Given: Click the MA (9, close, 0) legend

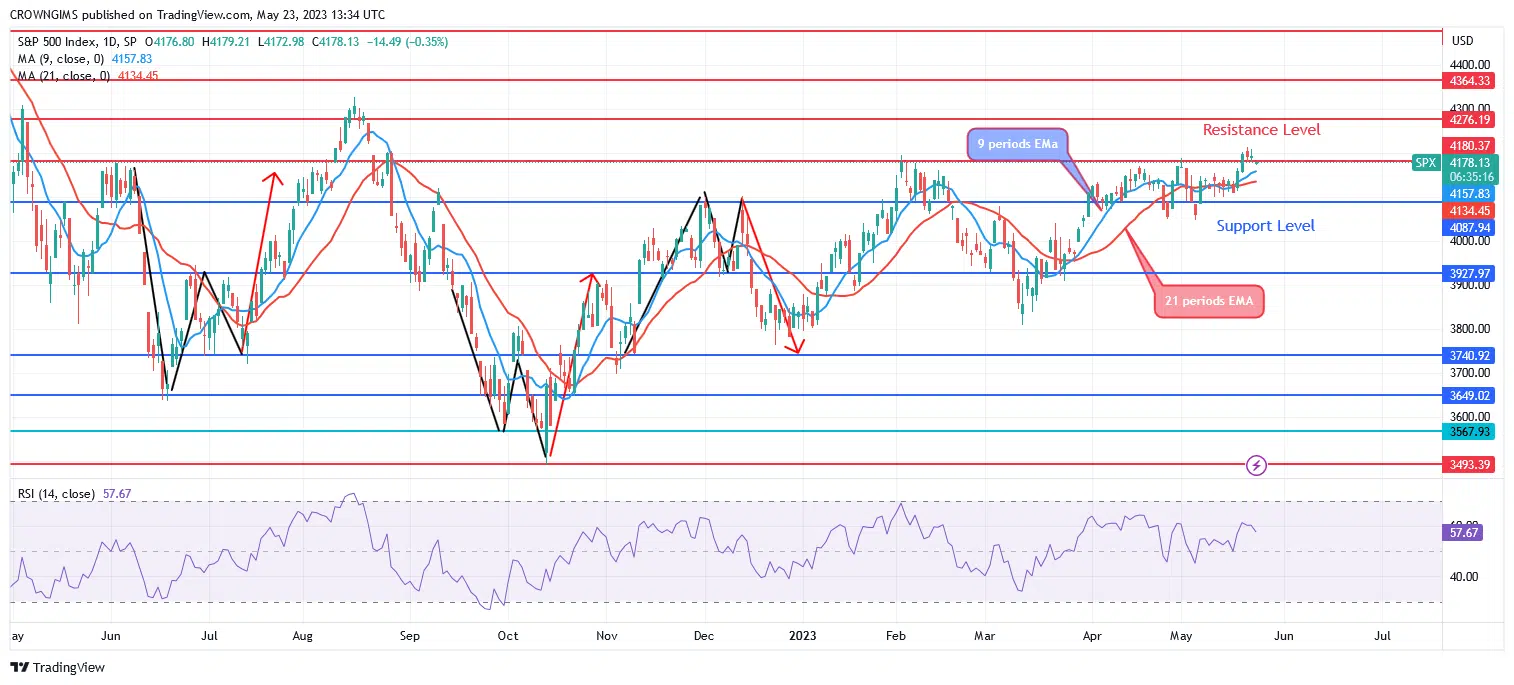Looking at the screenshot, I should [60, 59].
